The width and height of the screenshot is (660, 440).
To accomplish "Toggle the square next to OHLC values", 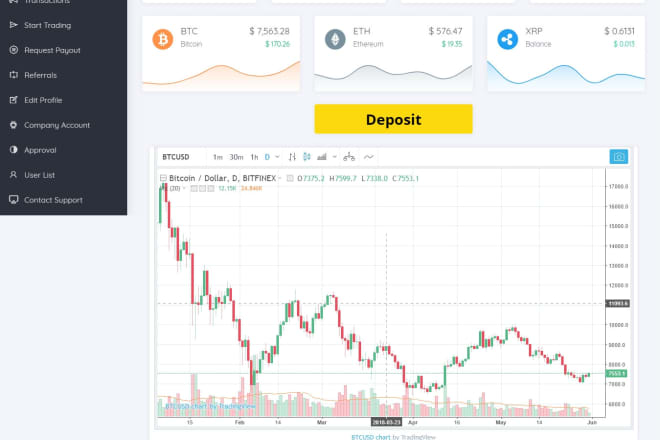I will [290, 178].
